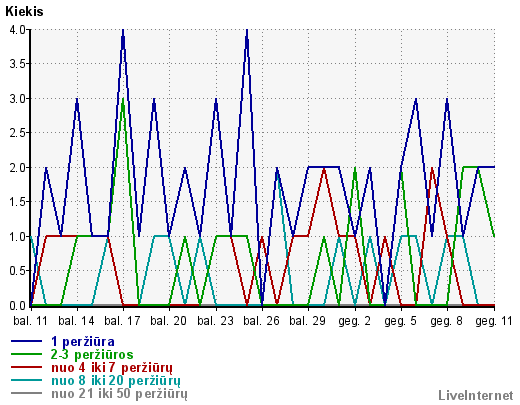Click the 'bal. 23' date label

point(215,321)
